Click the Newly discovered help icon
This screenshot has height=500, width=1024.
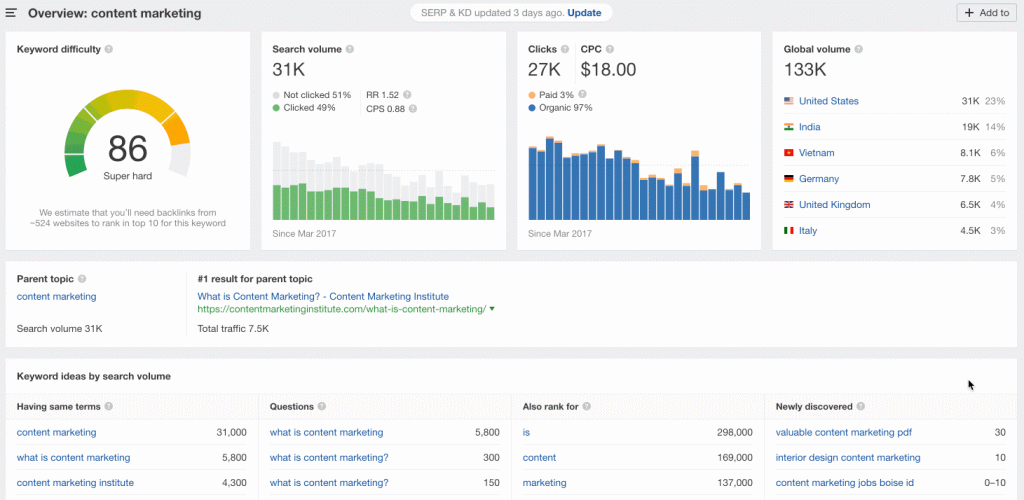point(861,407)
